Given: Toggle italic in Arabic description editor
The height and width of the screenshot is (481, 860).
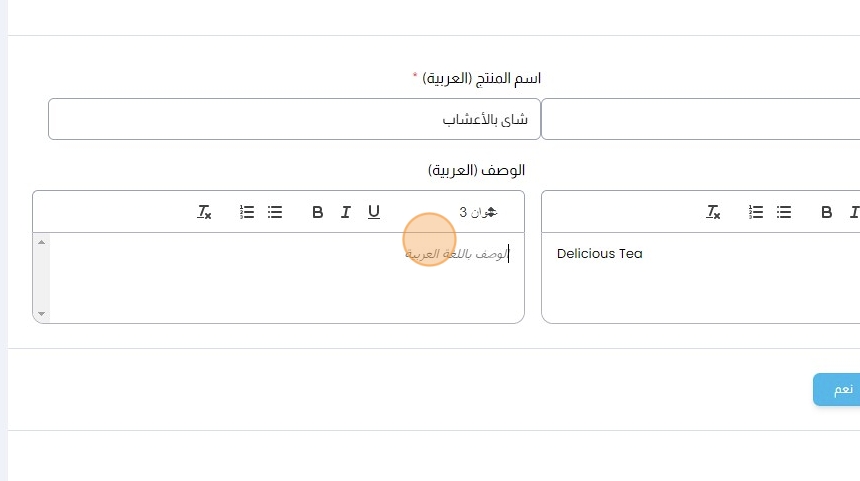Looking at the screenshot, I should coord(346,212).
